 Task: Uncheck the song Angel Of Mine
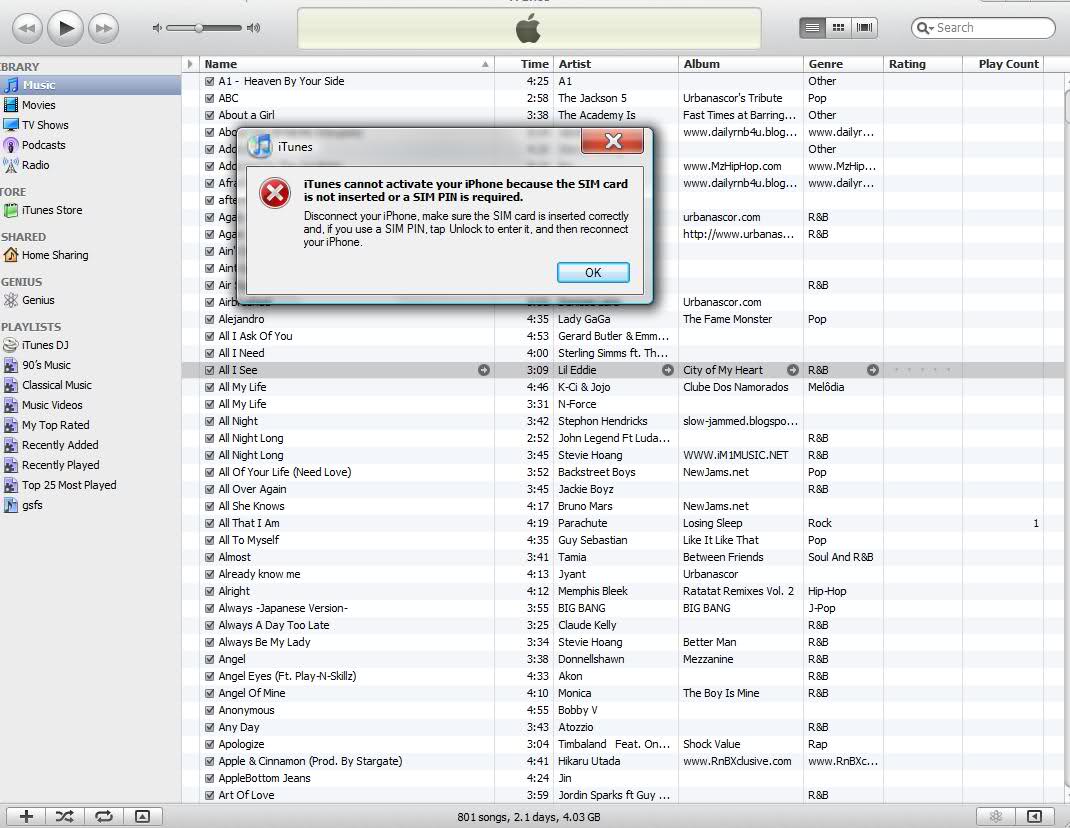pyautogui.click(x=209, y=694)
